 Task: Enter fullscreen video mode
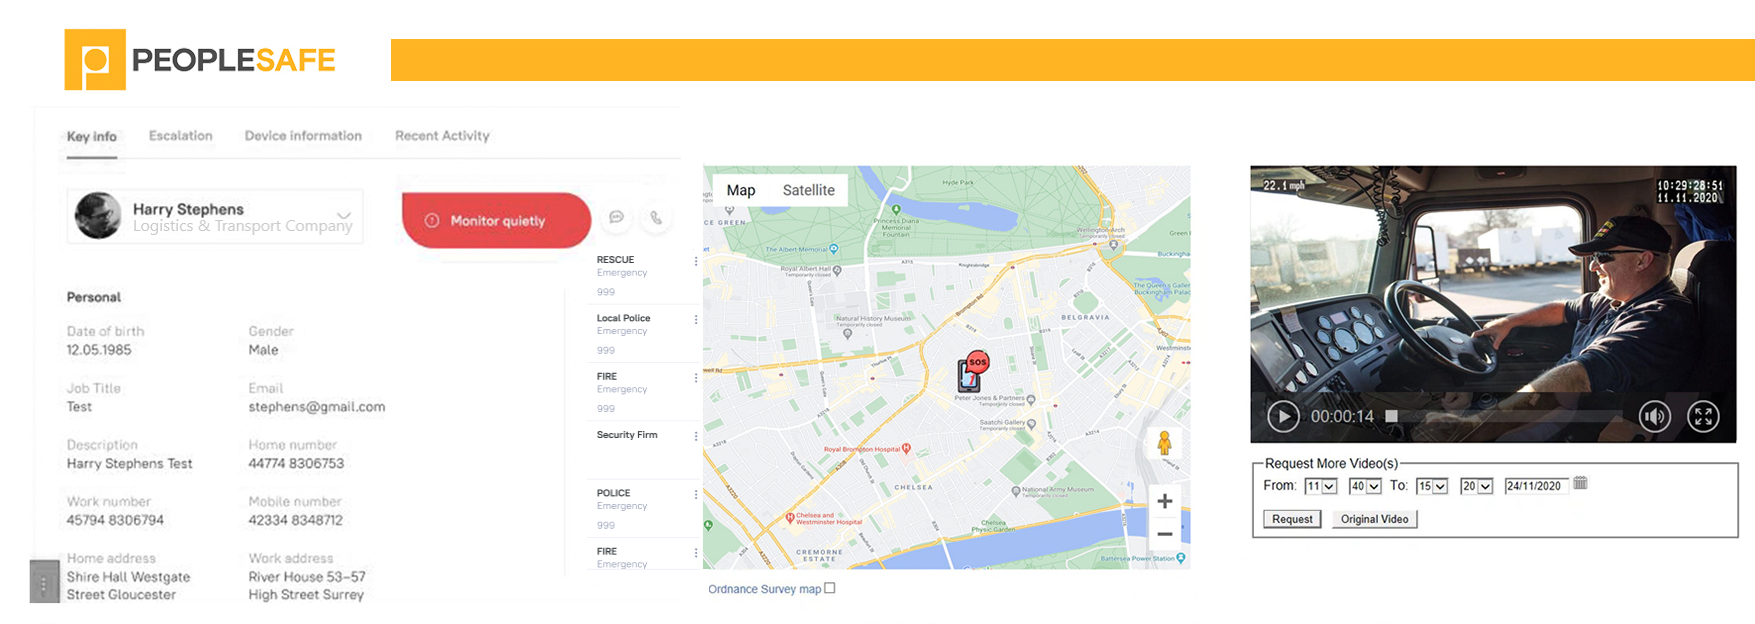(x=1703, y=416)
